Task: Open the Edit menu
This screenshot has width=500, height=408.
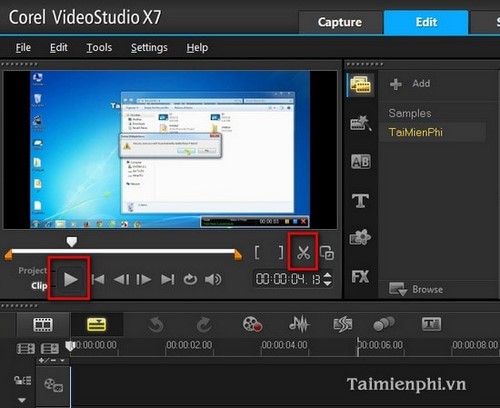Action: click(59, 48)
